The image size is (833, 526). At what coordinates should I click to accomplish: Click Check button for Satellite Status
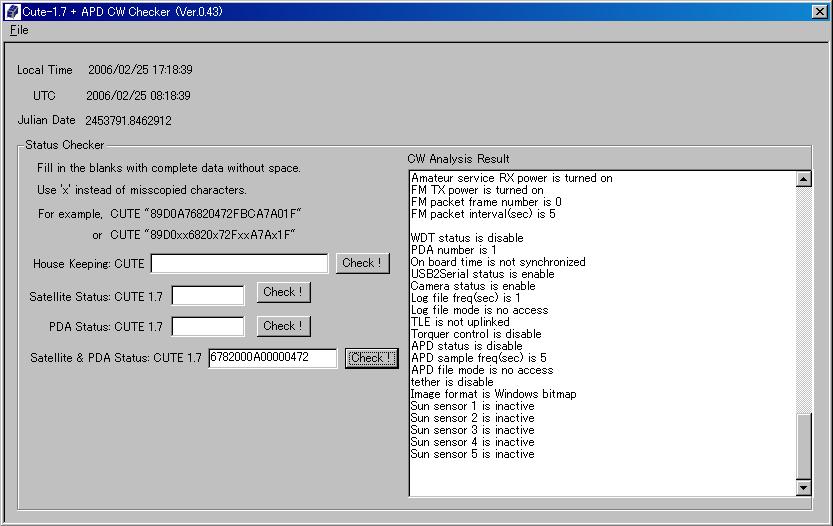[x=283, y=292]
